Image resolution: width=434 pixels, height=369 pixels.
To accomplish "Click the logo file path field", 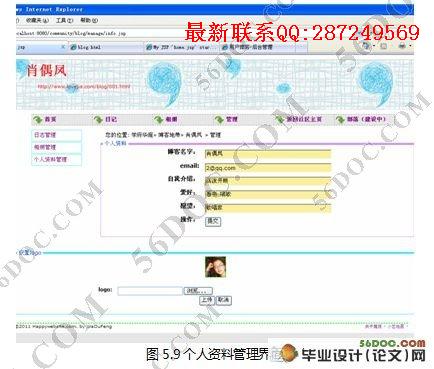I will pyautogui.click(x=150, y=291).
